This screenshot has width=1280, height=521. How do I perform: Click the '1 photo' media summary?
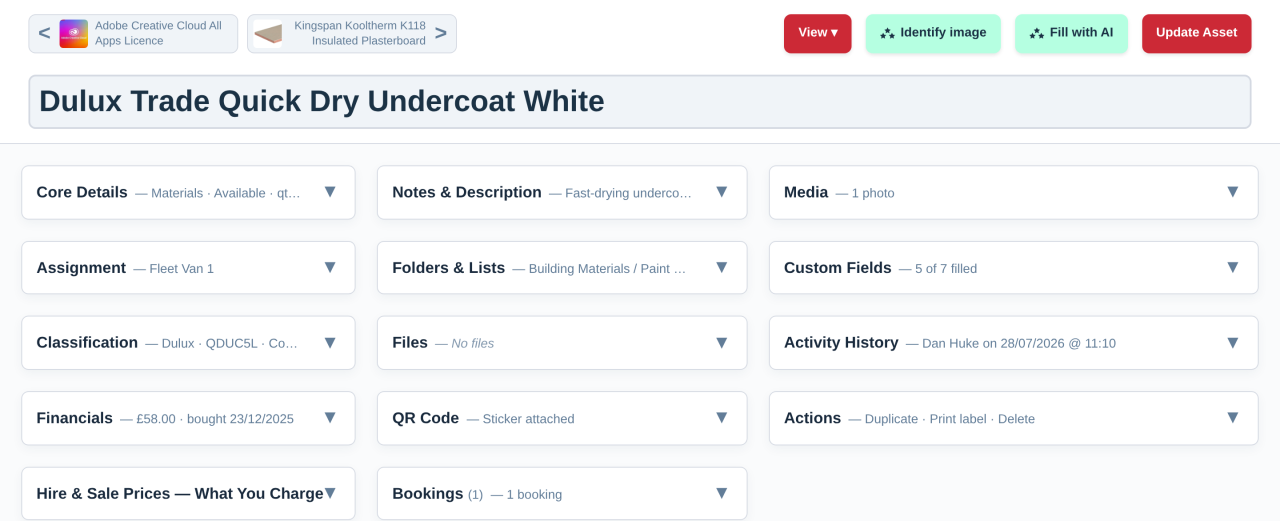pyautogui.click(x=873, y=193)
